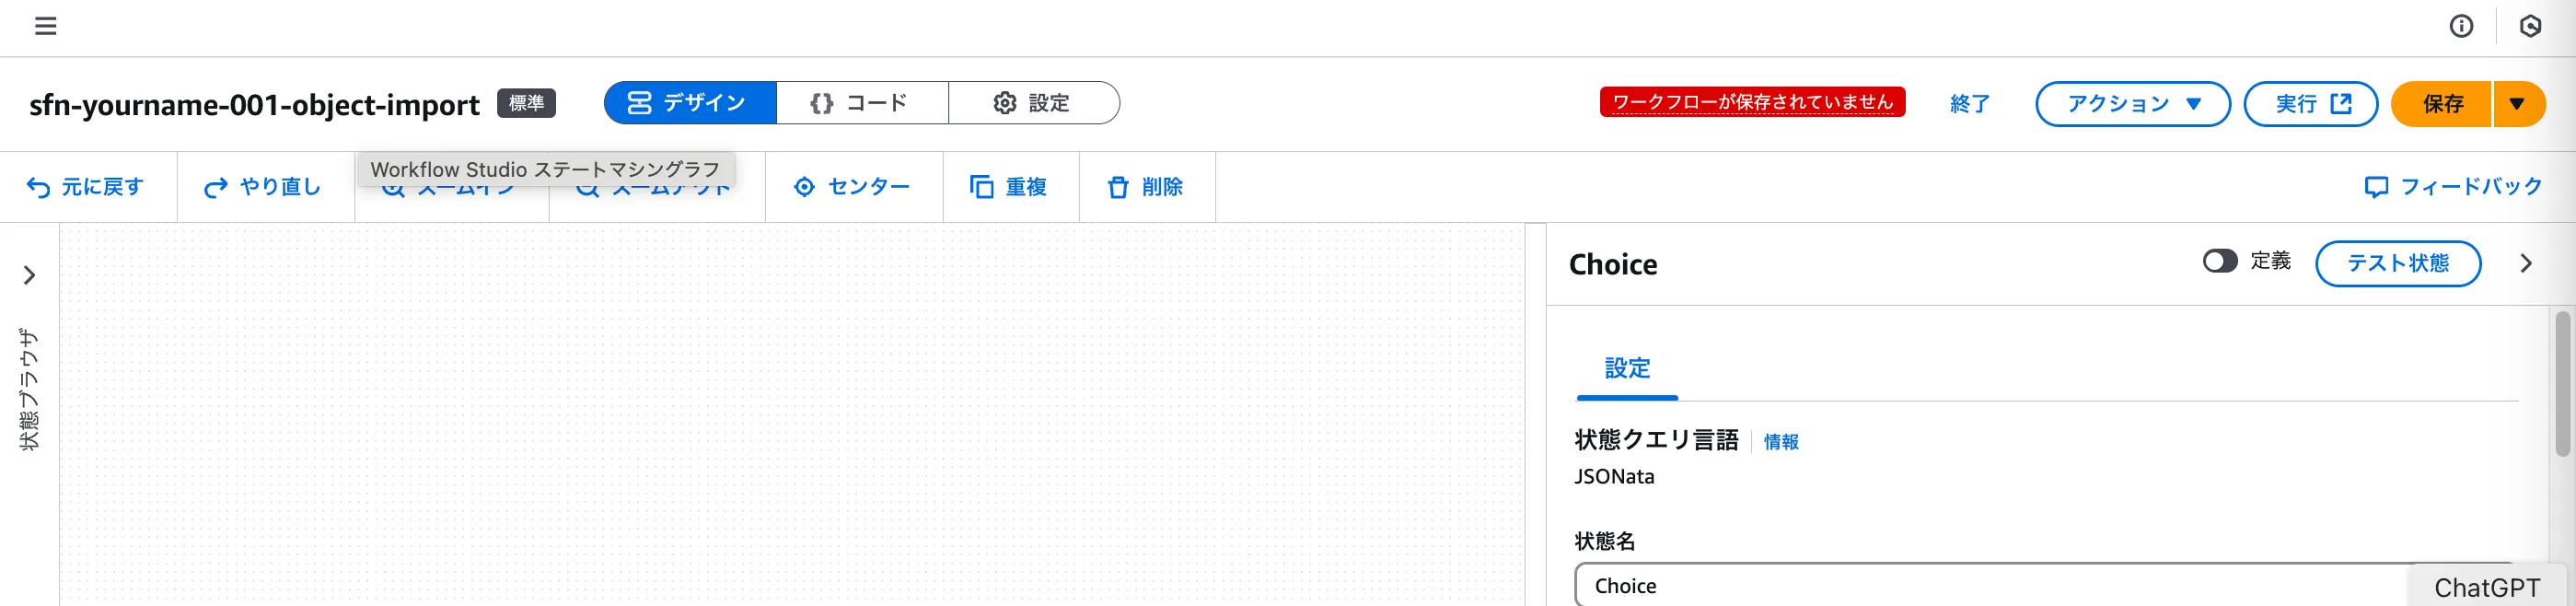This screenshot has width=2576, height=606.
Task: Save the workflow with 保存
Action: 2441,104
